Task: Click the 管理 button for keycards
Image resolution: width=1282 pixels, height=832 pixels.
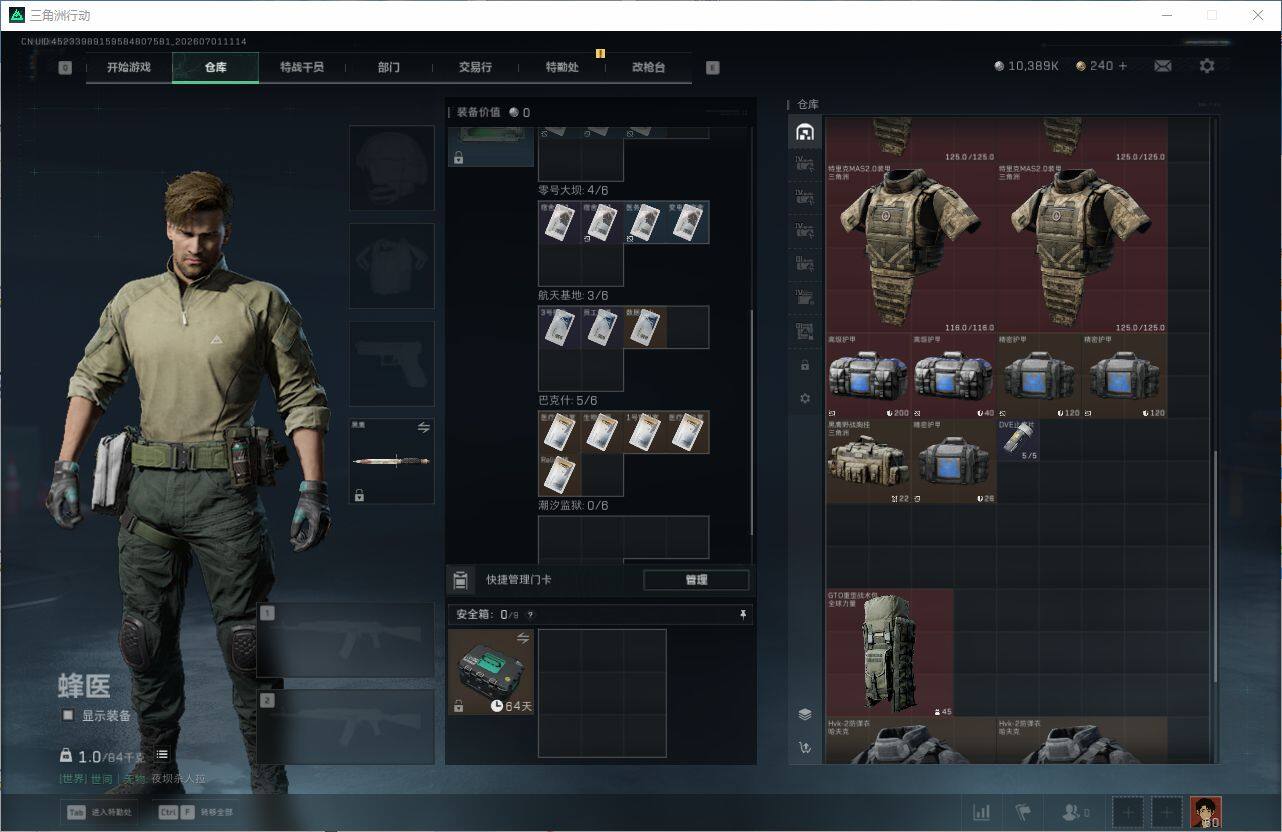Action: click(x=696, y=580)
